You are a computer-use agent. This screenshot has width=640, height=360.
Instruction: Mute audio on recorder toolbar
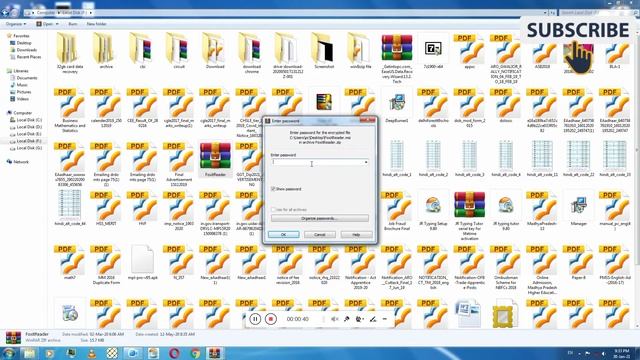[x=334, y=319]
